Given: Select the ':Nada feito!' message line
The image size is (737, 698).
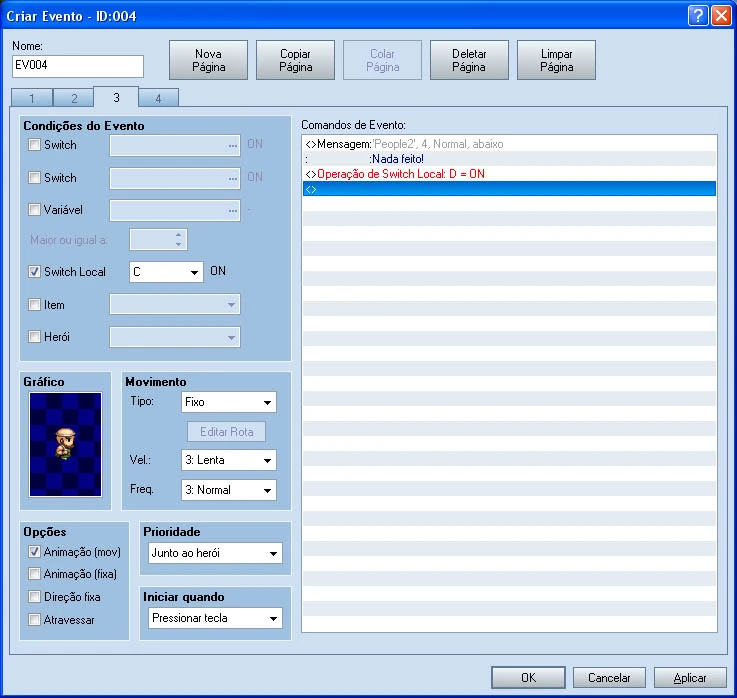Looking at the screenshot, I should click(510, 159).
